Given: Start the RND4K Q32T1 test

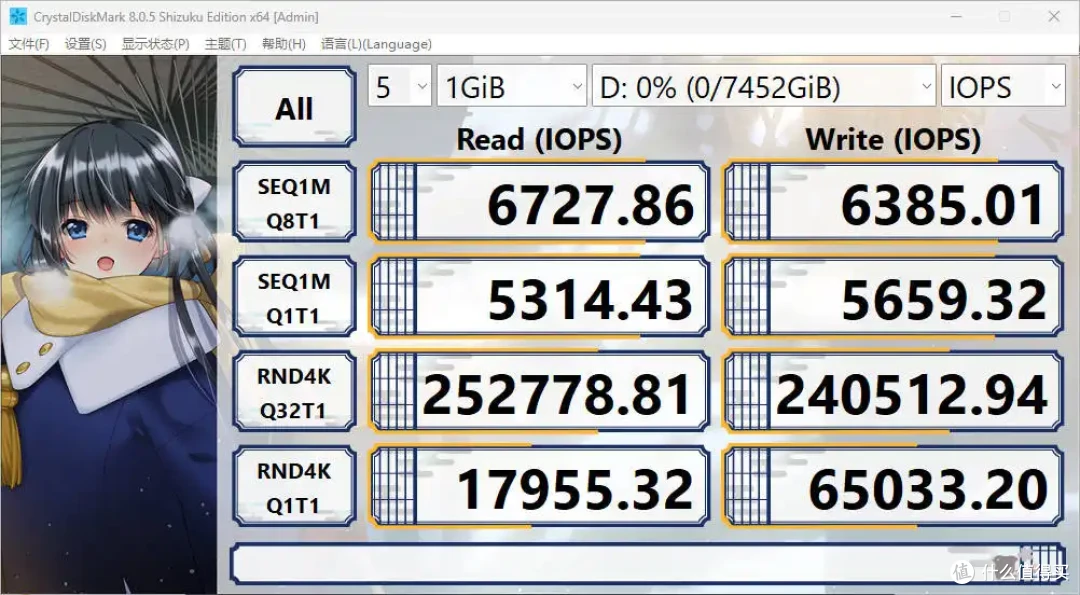Looking at the screenshot, I should click(x=295, y=392).
